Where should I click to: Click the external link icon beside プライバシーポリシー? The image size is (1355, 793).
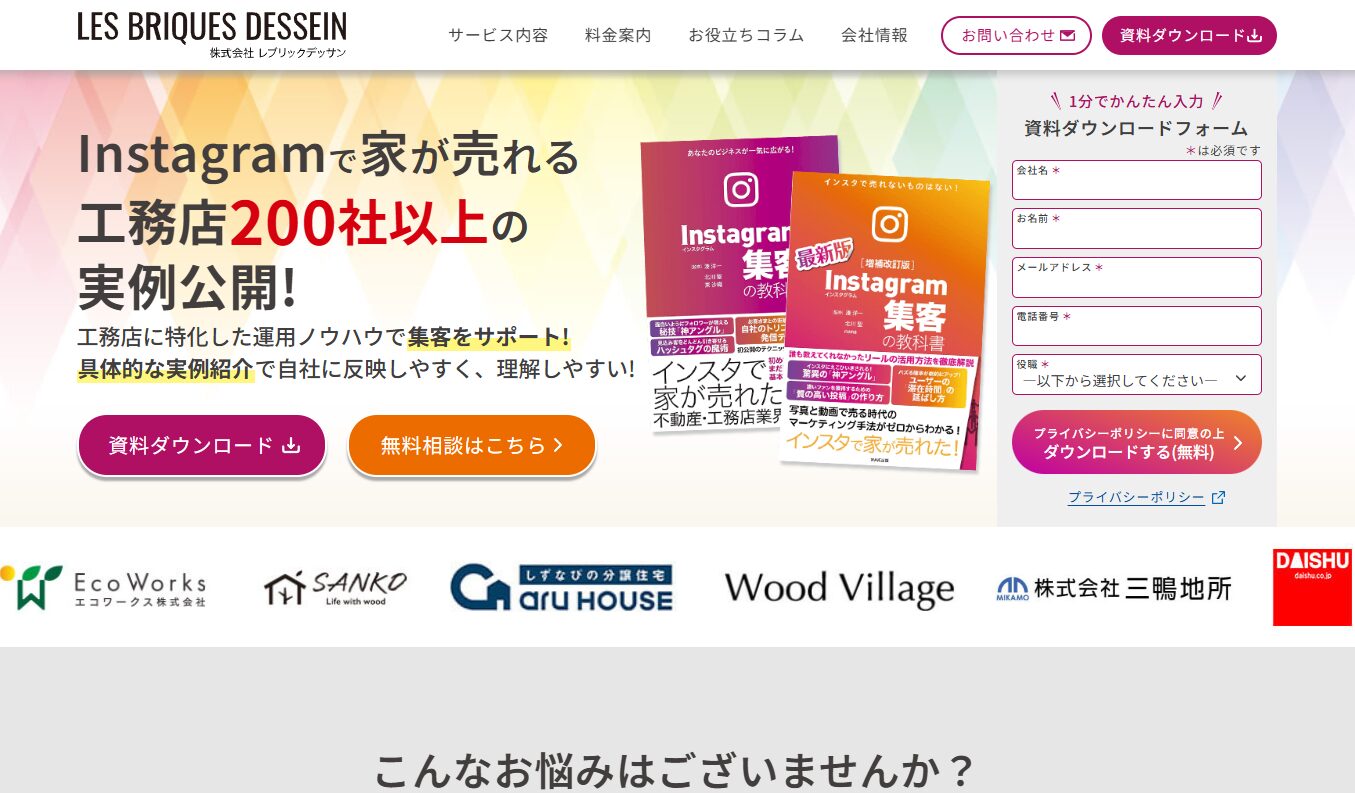coord(1218,497)
